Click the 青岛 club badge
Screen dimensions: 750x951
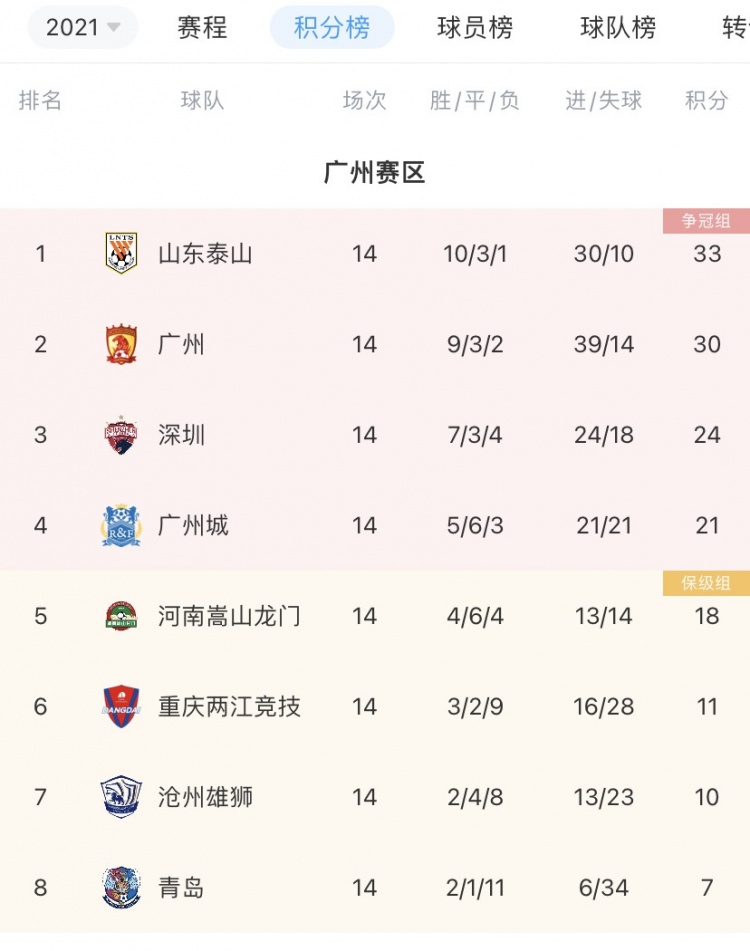tap(121, 887)
